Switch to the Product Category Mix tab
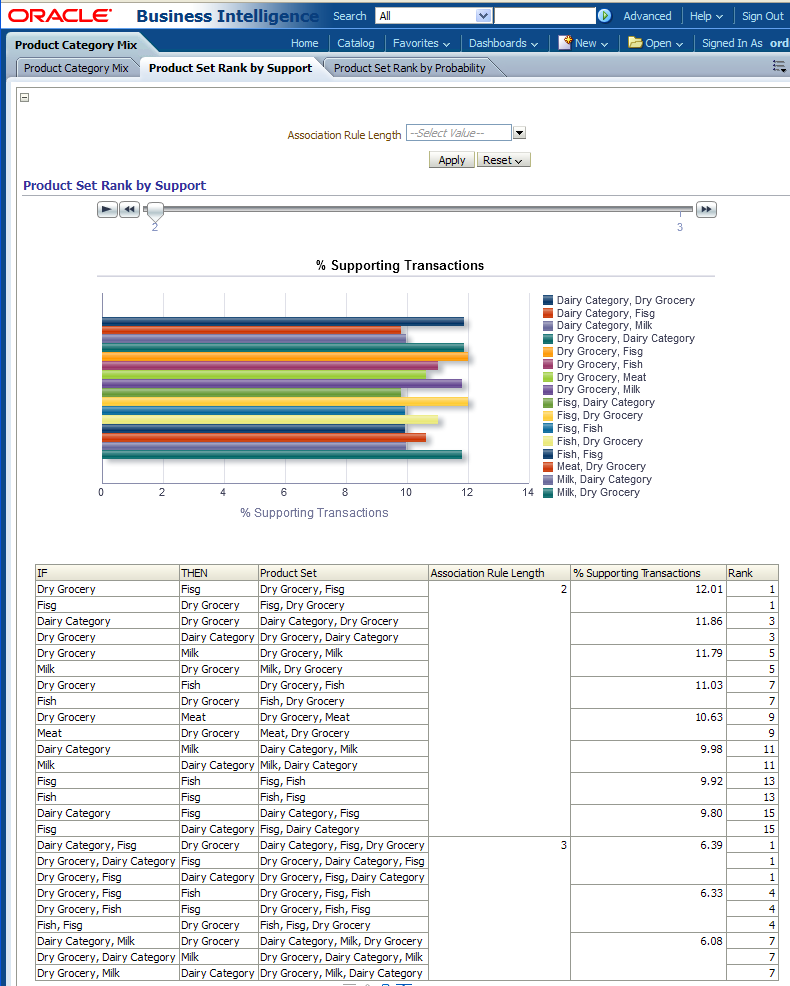This screenshot has height=986, width=790. [x=76, y=68]
